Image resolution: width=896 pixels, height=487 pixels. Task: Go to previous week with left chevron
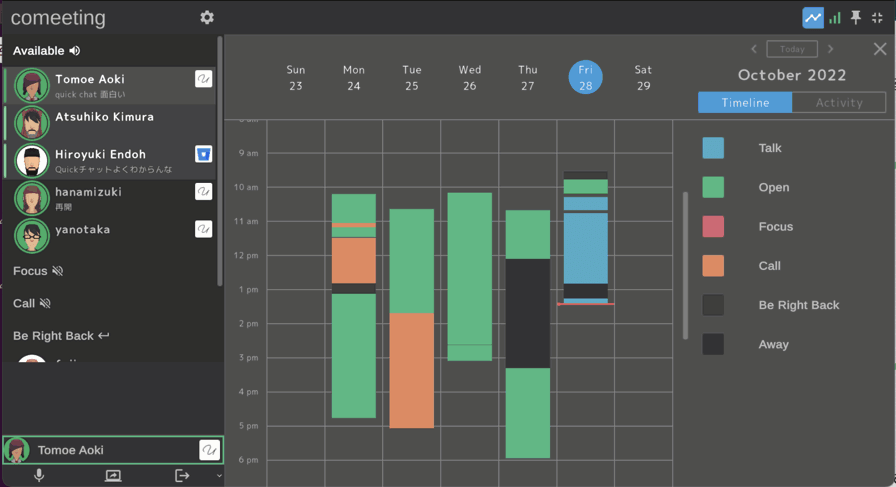tap(754, 49)
